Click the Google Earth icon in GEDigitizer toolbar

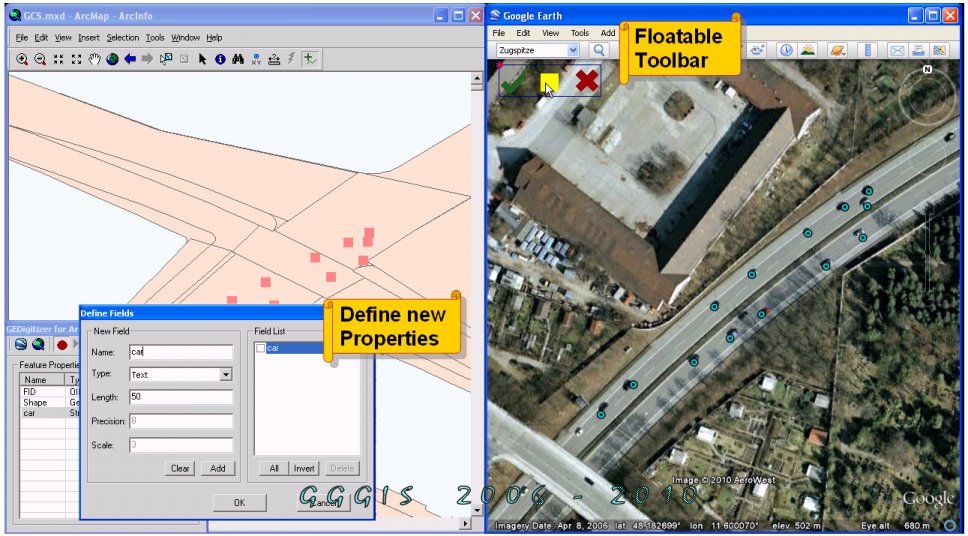coord(21,344)
